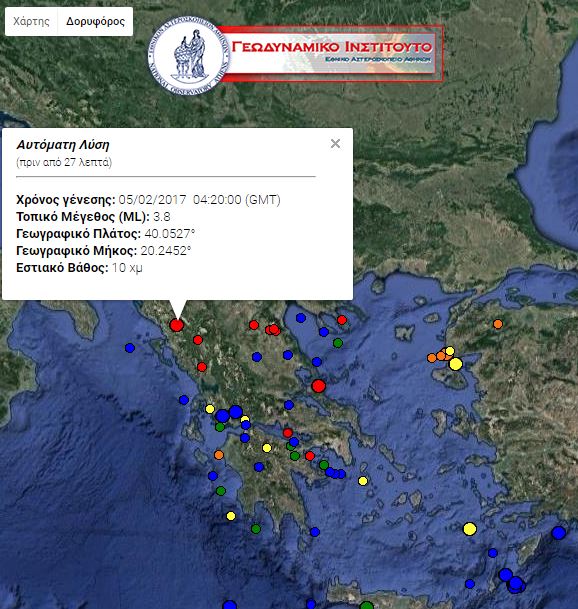Image resolution: width=578 pixels, height=609 pixels.
Task: Select the large yellow marker in the southeast Aegean
Action: (470, 529)
